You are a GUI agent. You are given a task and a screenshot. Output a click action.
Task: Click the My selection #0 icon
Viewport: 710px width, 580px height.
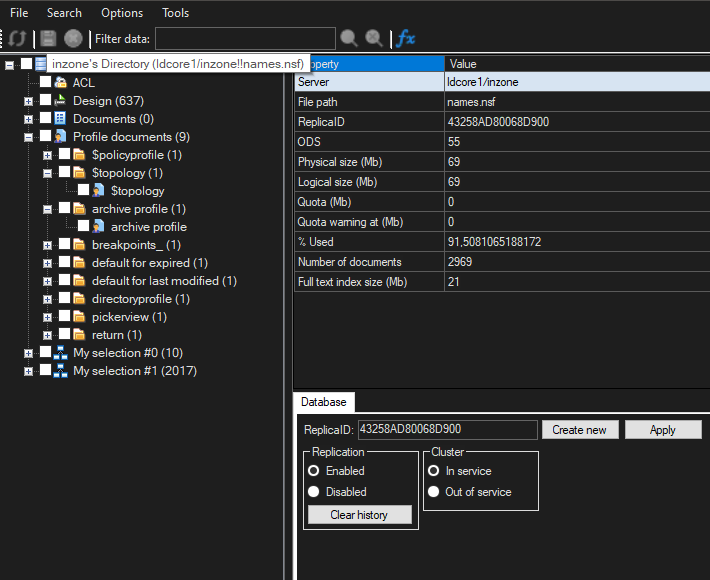click(61, 353)
